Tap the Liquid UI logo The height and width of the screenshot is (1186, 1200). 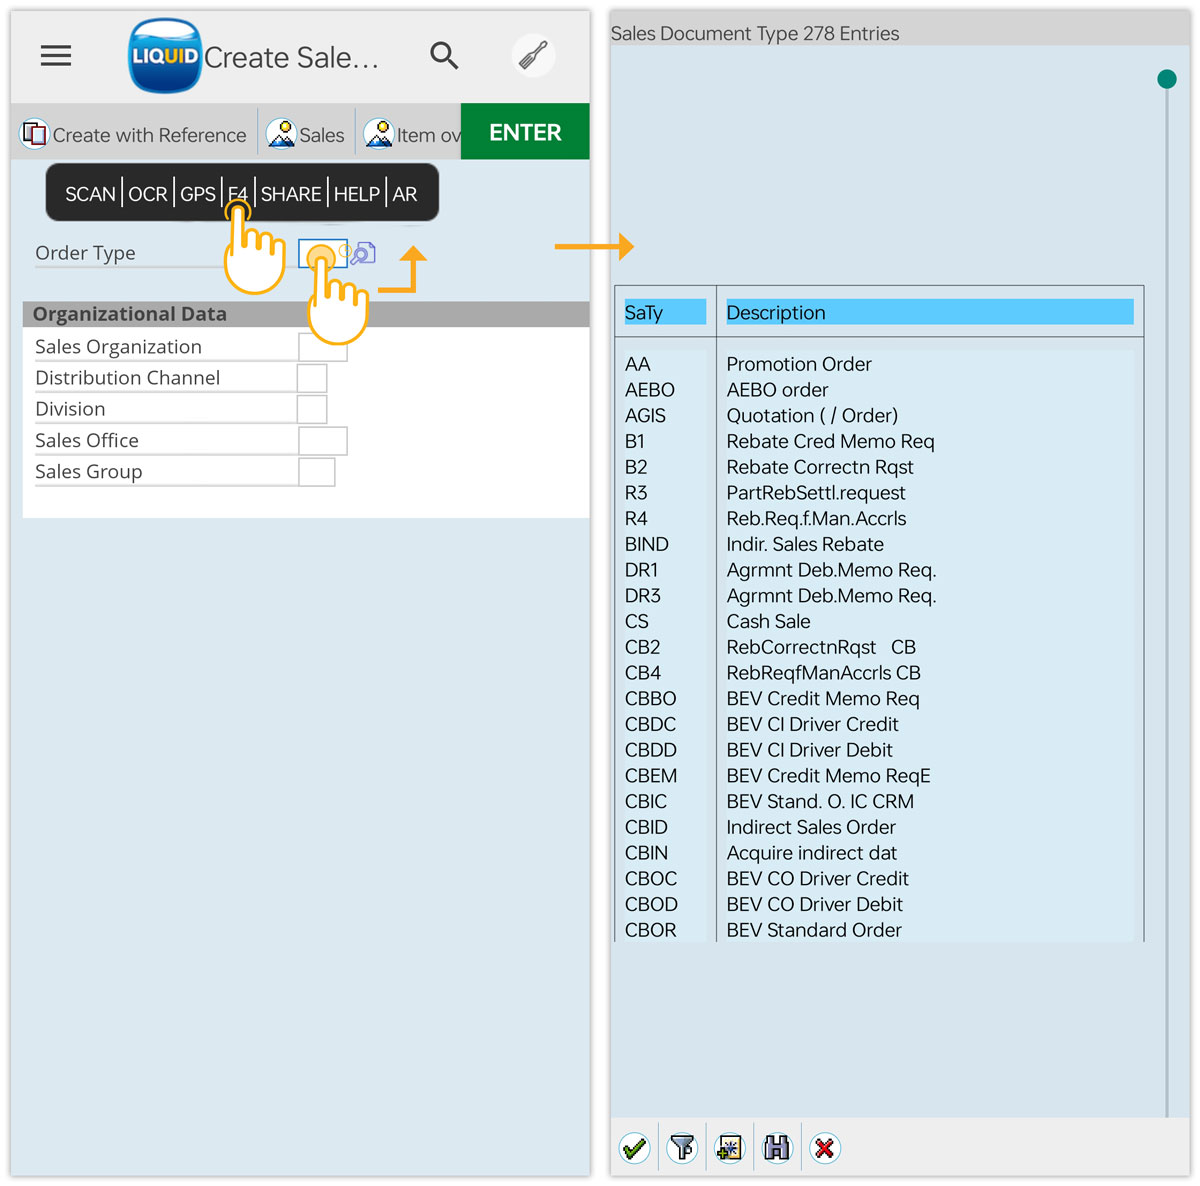click(x=165, y=56)
